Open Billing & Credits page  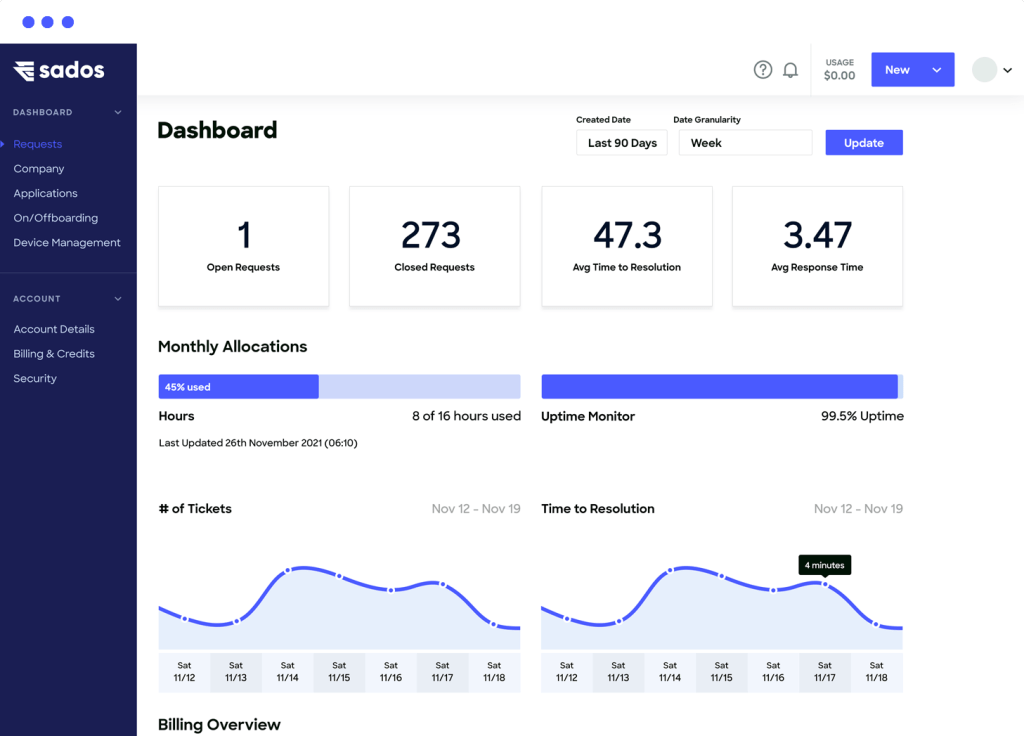(54, 354)
